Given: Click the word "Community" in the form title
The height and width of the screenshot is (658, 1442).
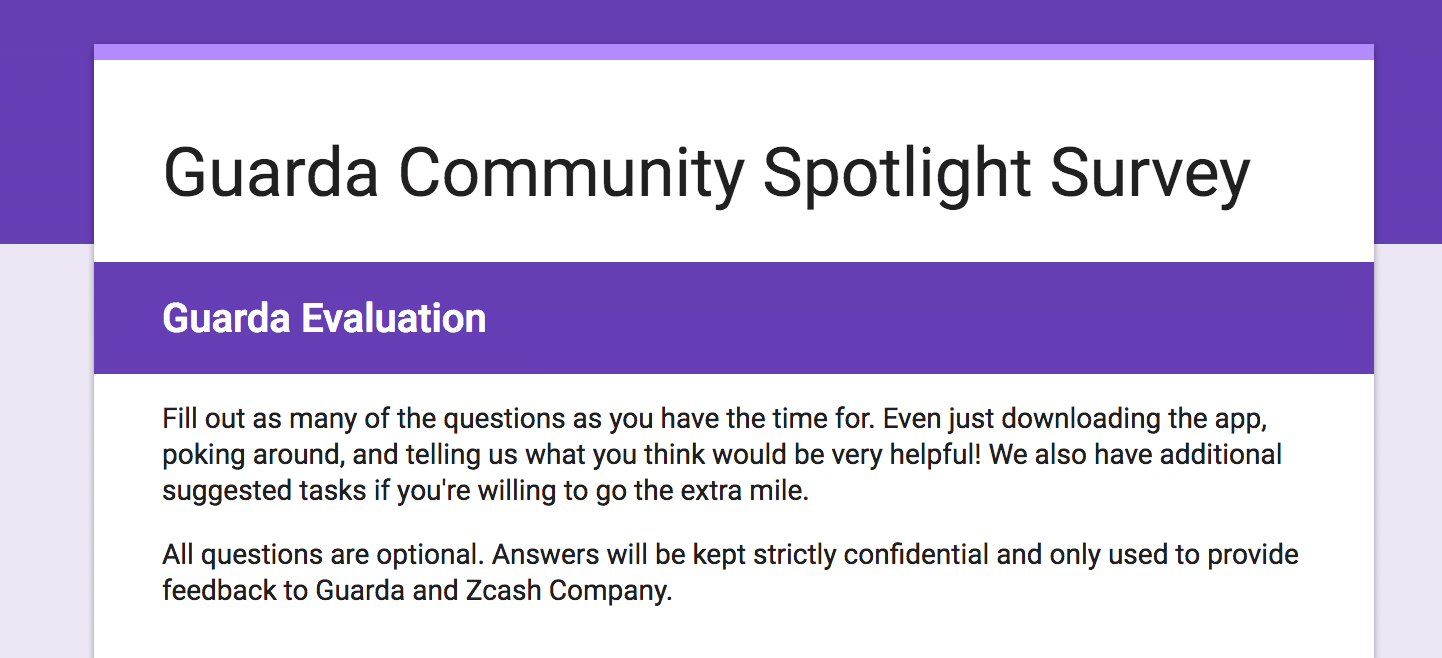Looking at the screenshot, I should [571, 173].
